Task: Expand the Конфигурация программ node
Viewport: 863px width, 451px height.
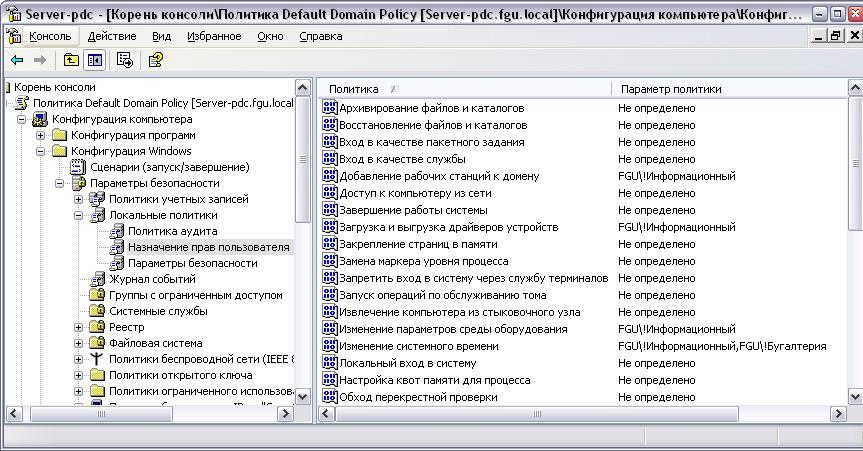Action: tap(42, 135)
